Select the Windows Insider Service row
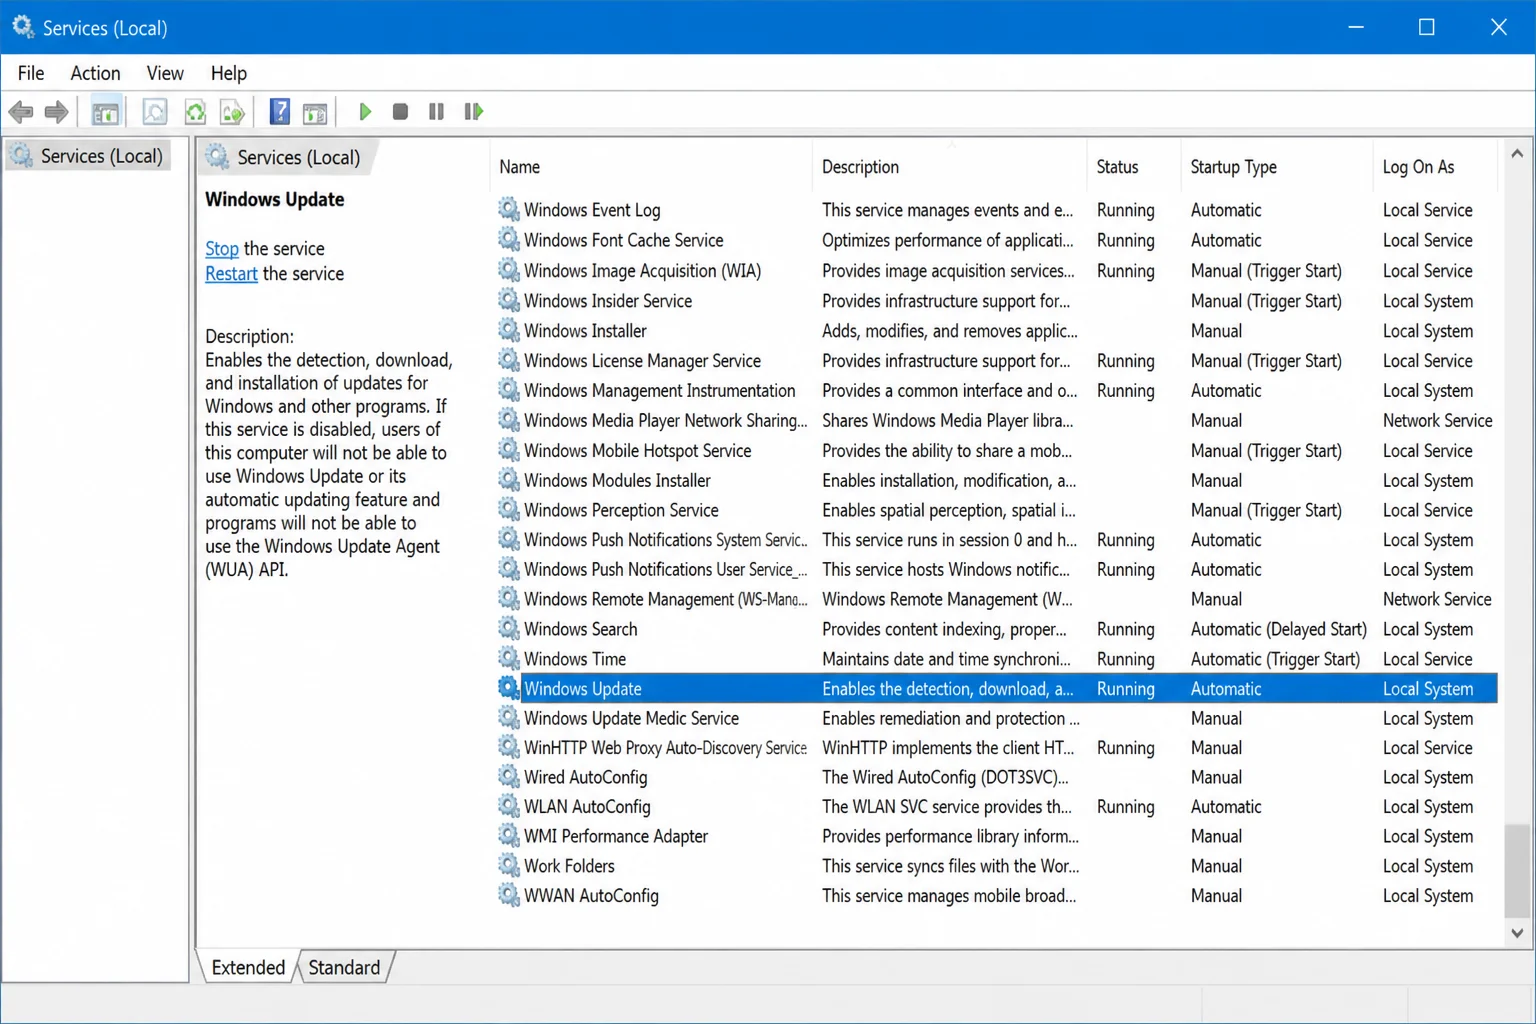This screenshot has width=1536, height=1024. 997,300
